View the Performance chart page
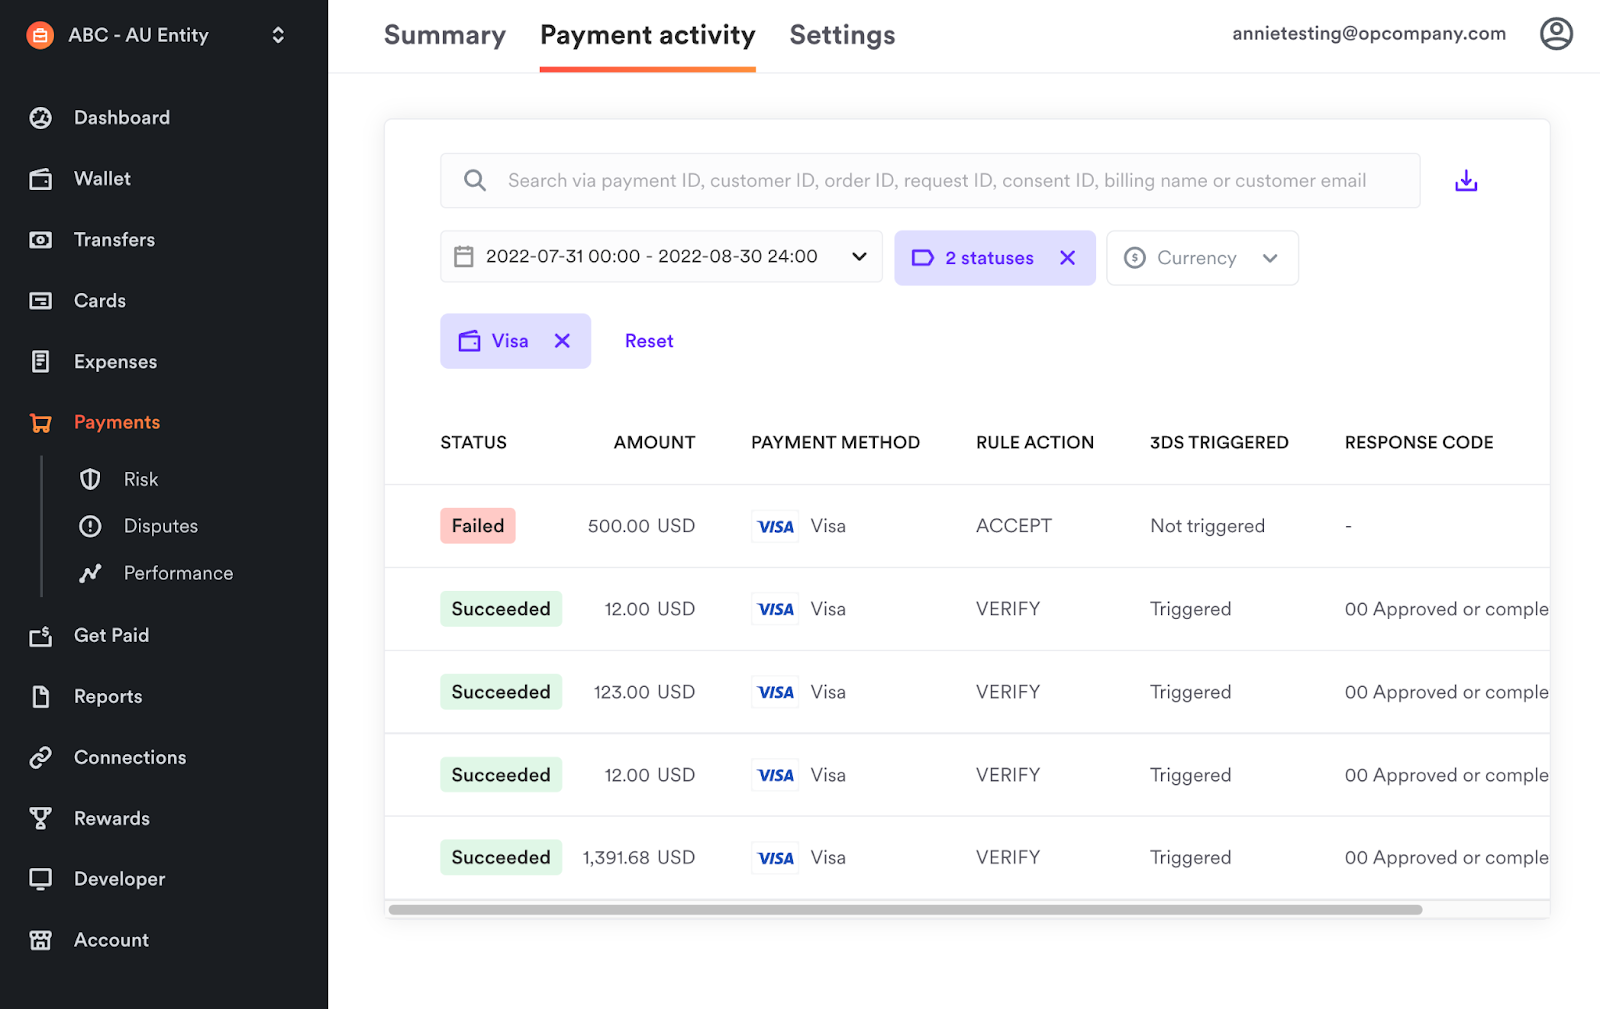 (x=177, y=573)
